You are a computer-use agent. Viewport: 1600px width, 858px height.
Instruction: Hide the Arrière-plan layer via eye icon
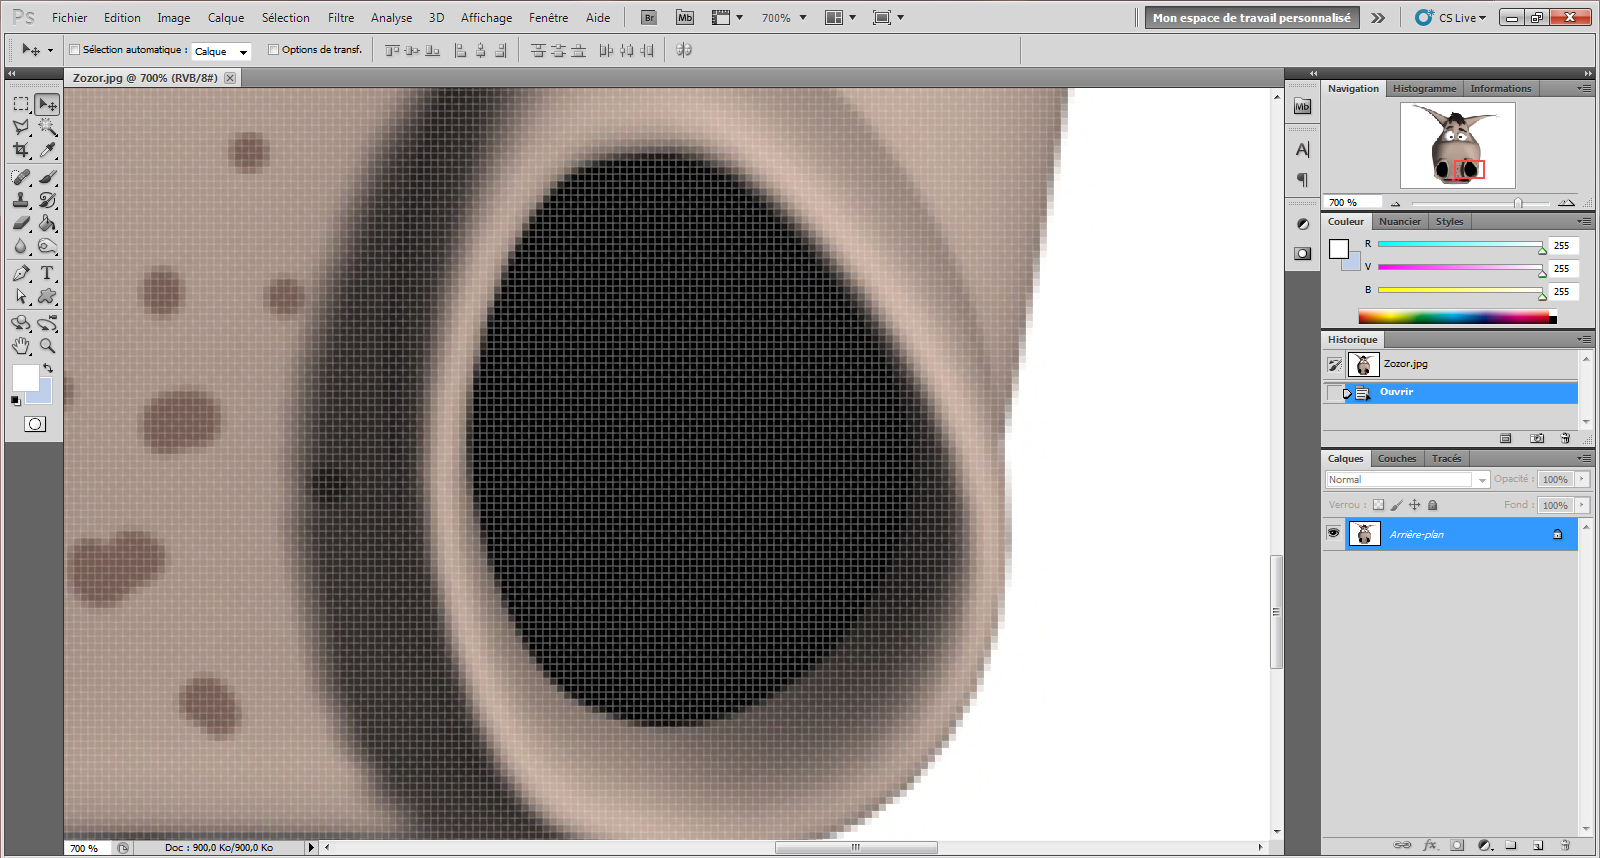(1333, 533)
